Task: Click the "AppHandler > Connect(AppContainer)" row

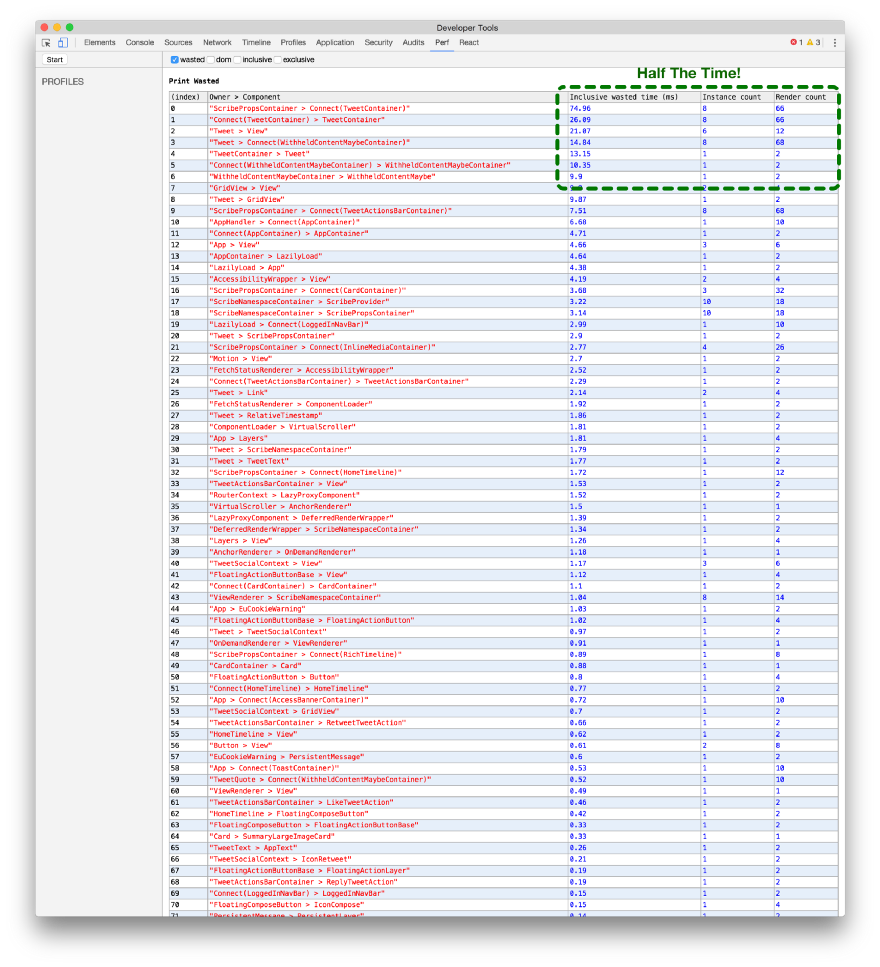Action: (503, 222)
